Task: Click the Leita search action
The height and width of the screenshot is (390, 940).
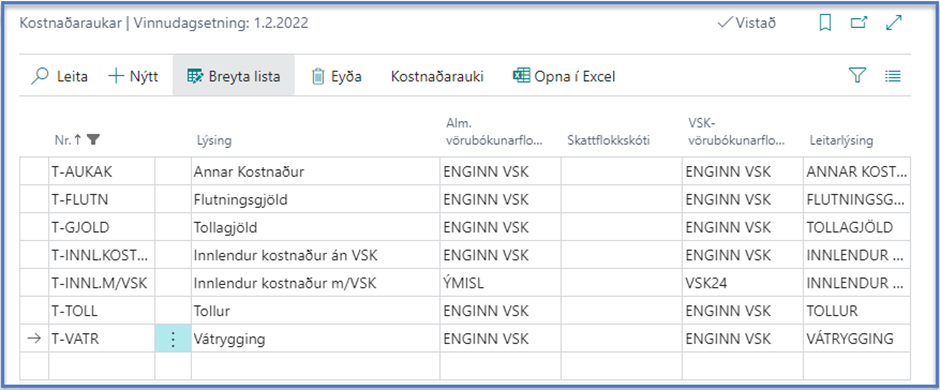Action: [x=59, y=77]
